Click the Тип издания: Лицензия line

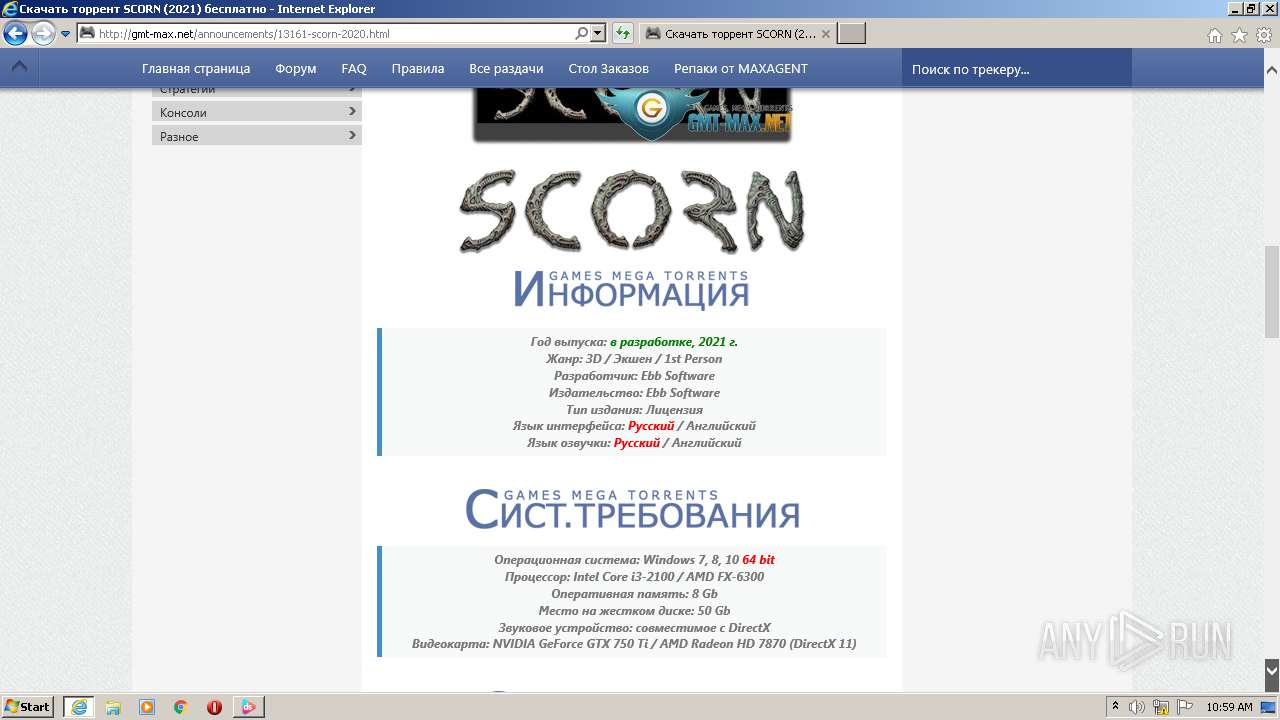tap(634, 409)
